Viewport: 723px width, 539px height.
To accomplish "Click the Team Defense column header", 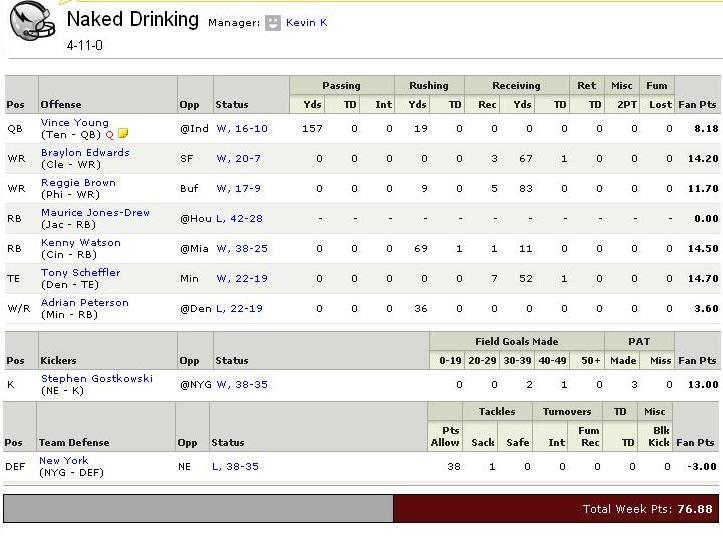I will (x=74, y=443).
